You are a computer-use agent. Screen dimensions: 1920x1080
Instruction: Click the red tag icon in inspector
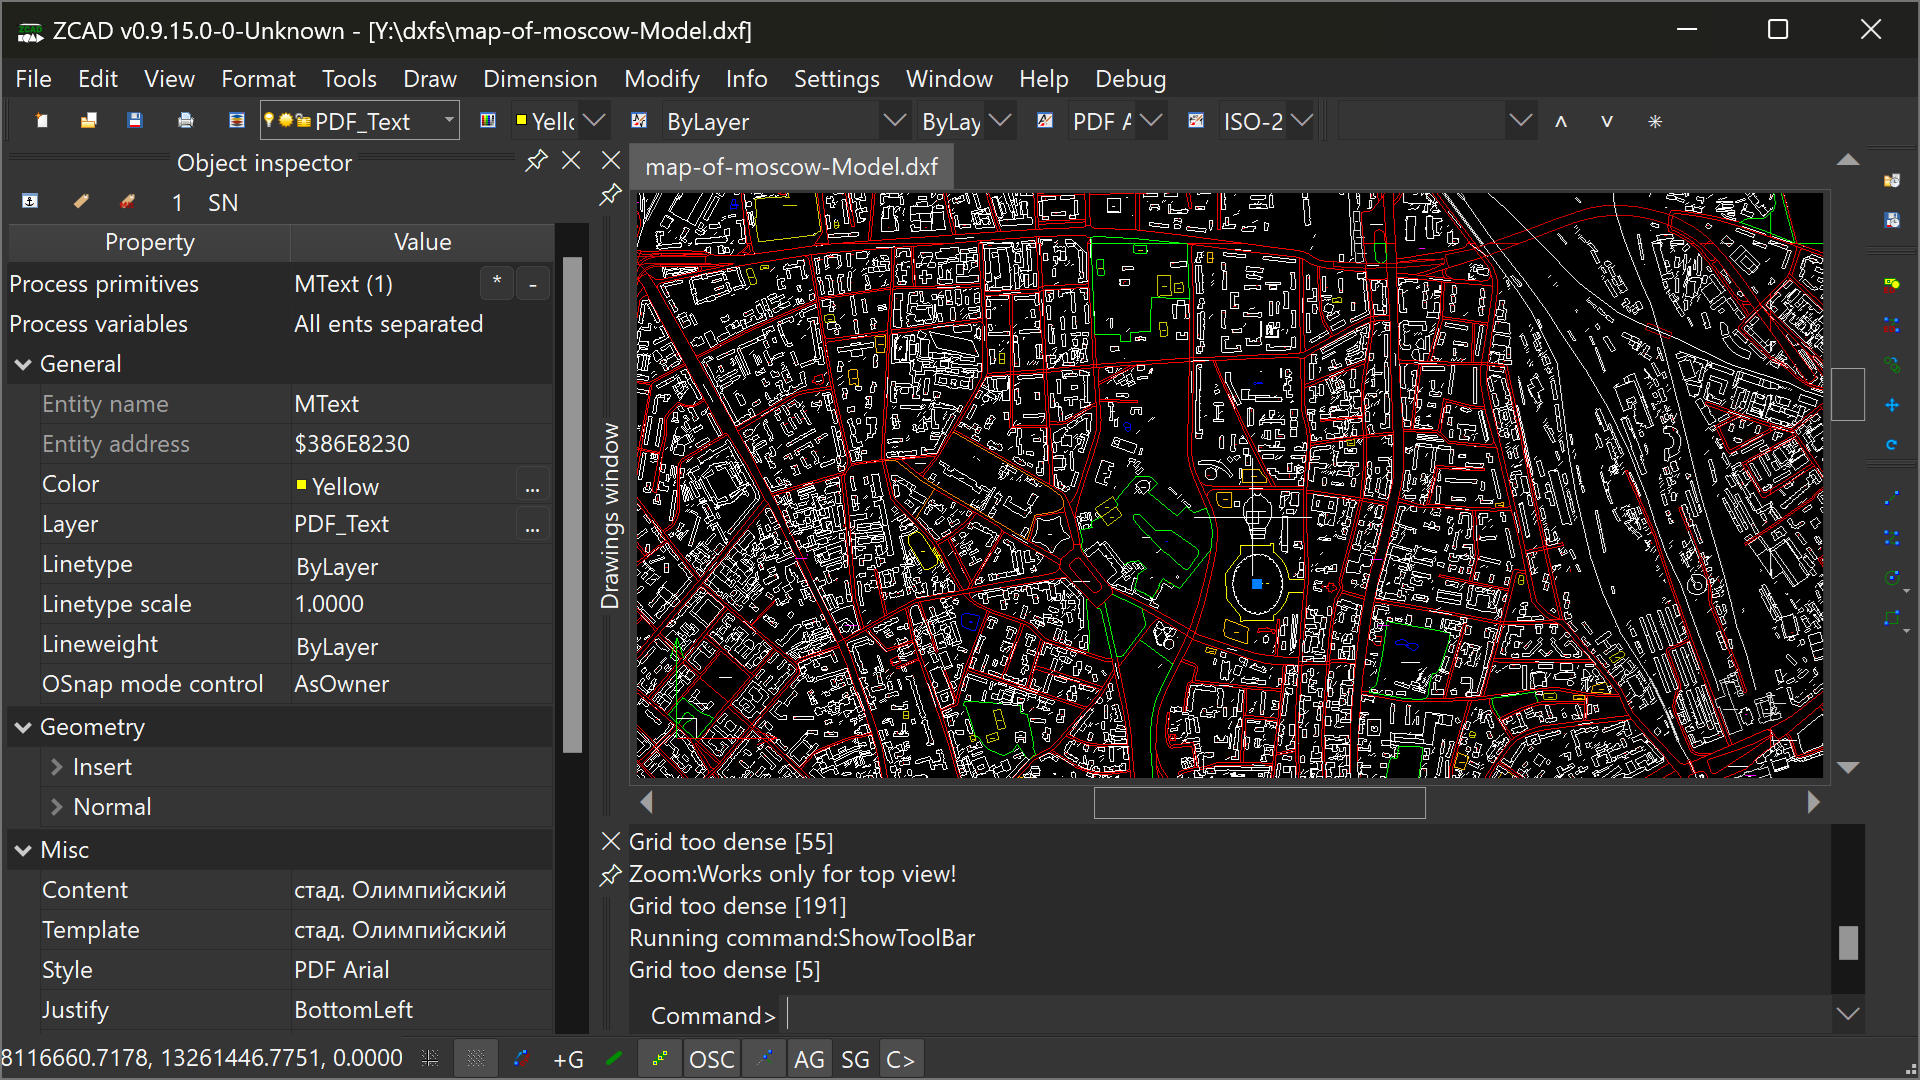(128, 202)
